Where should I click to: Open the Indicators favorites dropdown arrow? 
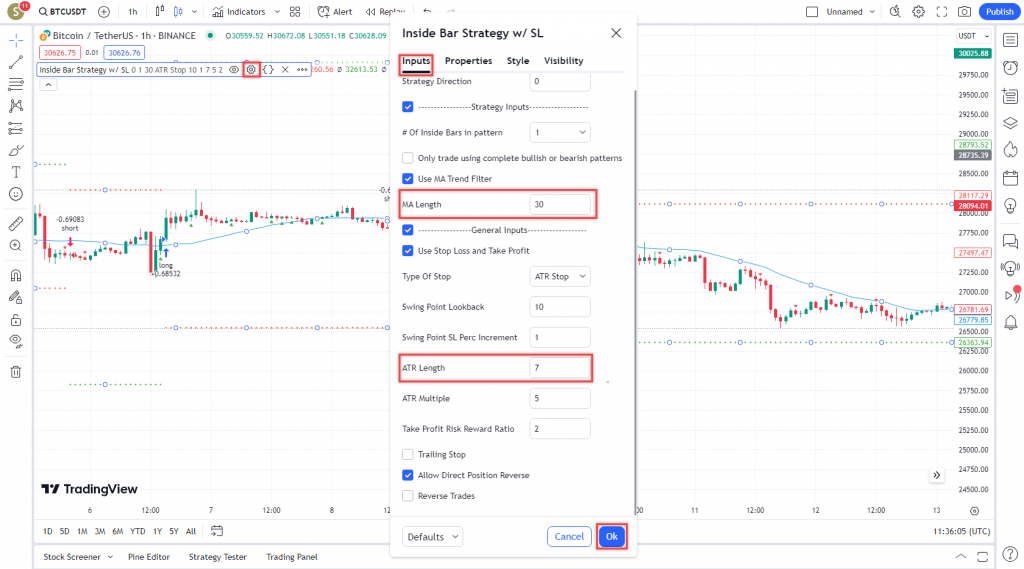[277, 12]
